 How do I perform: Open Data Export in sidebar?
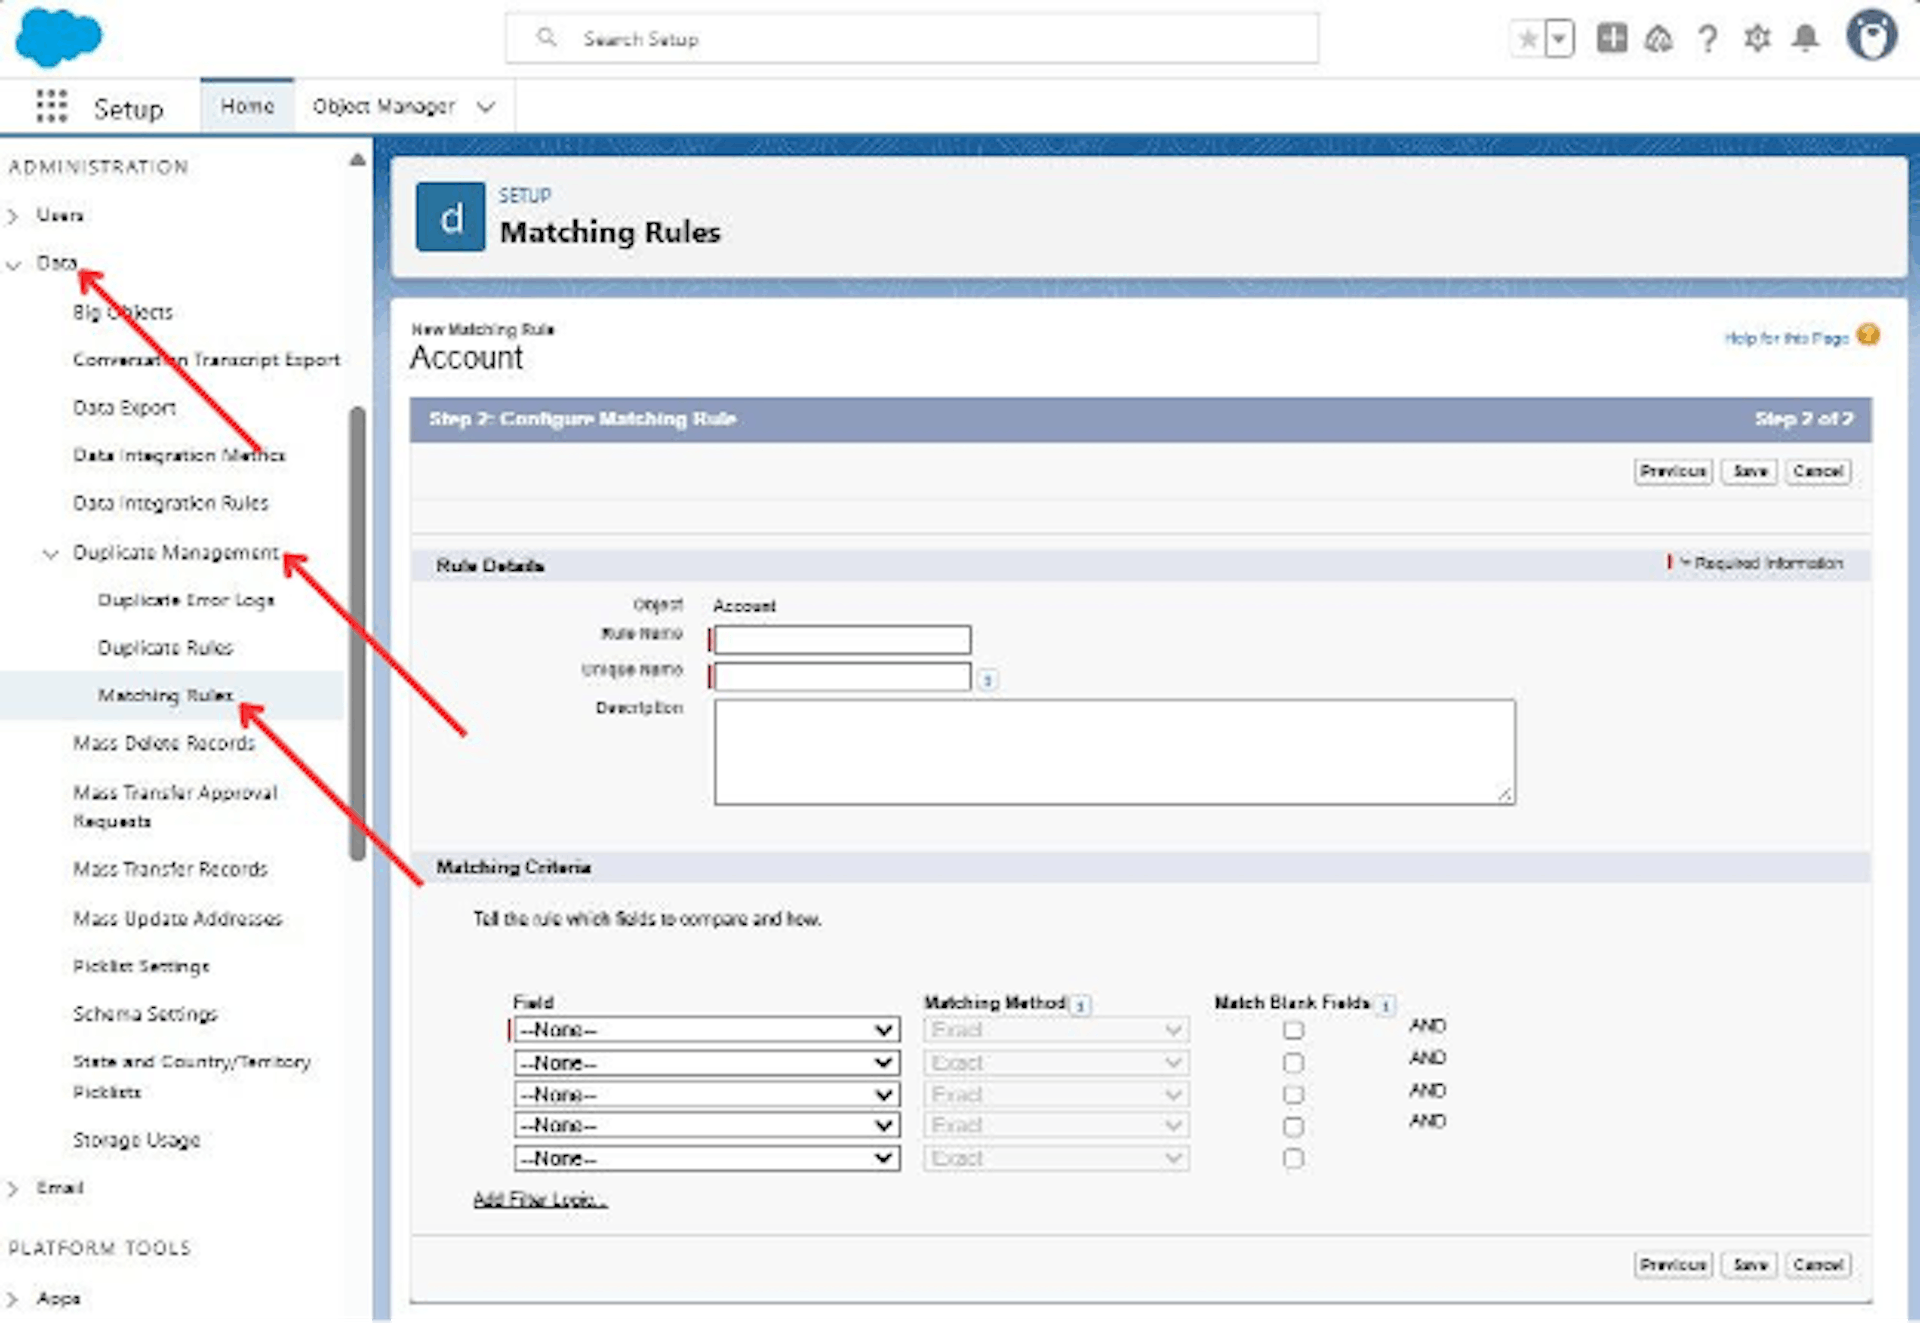pos(124,408)
